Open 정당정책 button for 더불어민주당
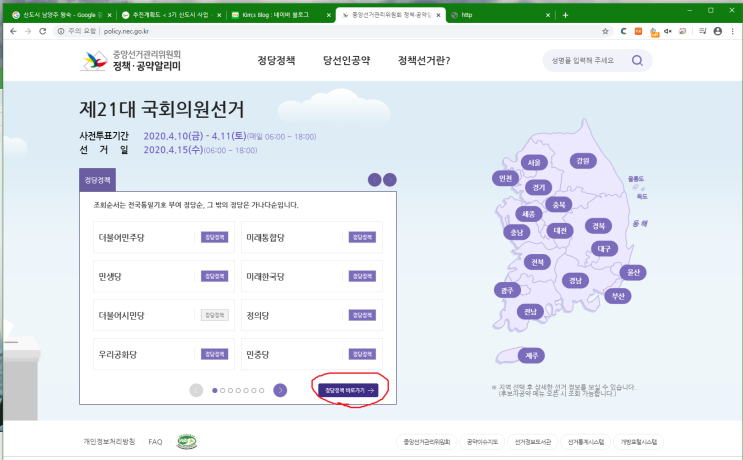 click(215, 237)
